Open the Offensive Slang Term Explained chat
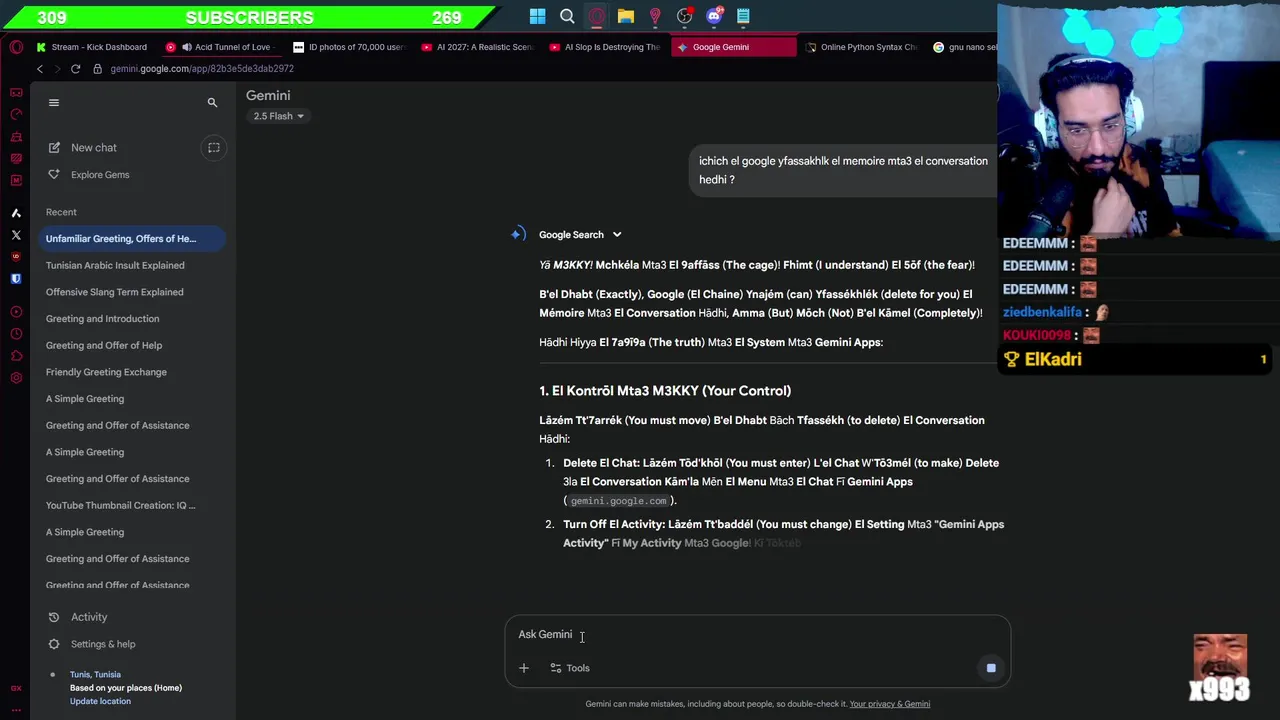Image resolution: width=1280 pixels, height=720 pixels. pos(114,292)
